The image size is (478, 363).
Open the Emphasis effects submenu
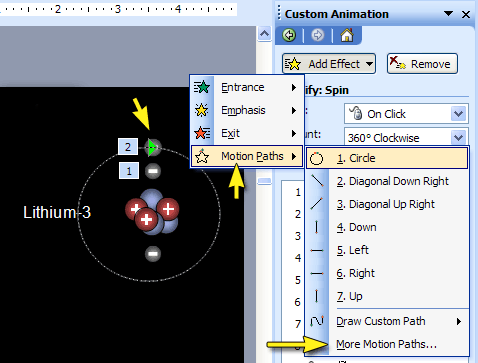247,110
